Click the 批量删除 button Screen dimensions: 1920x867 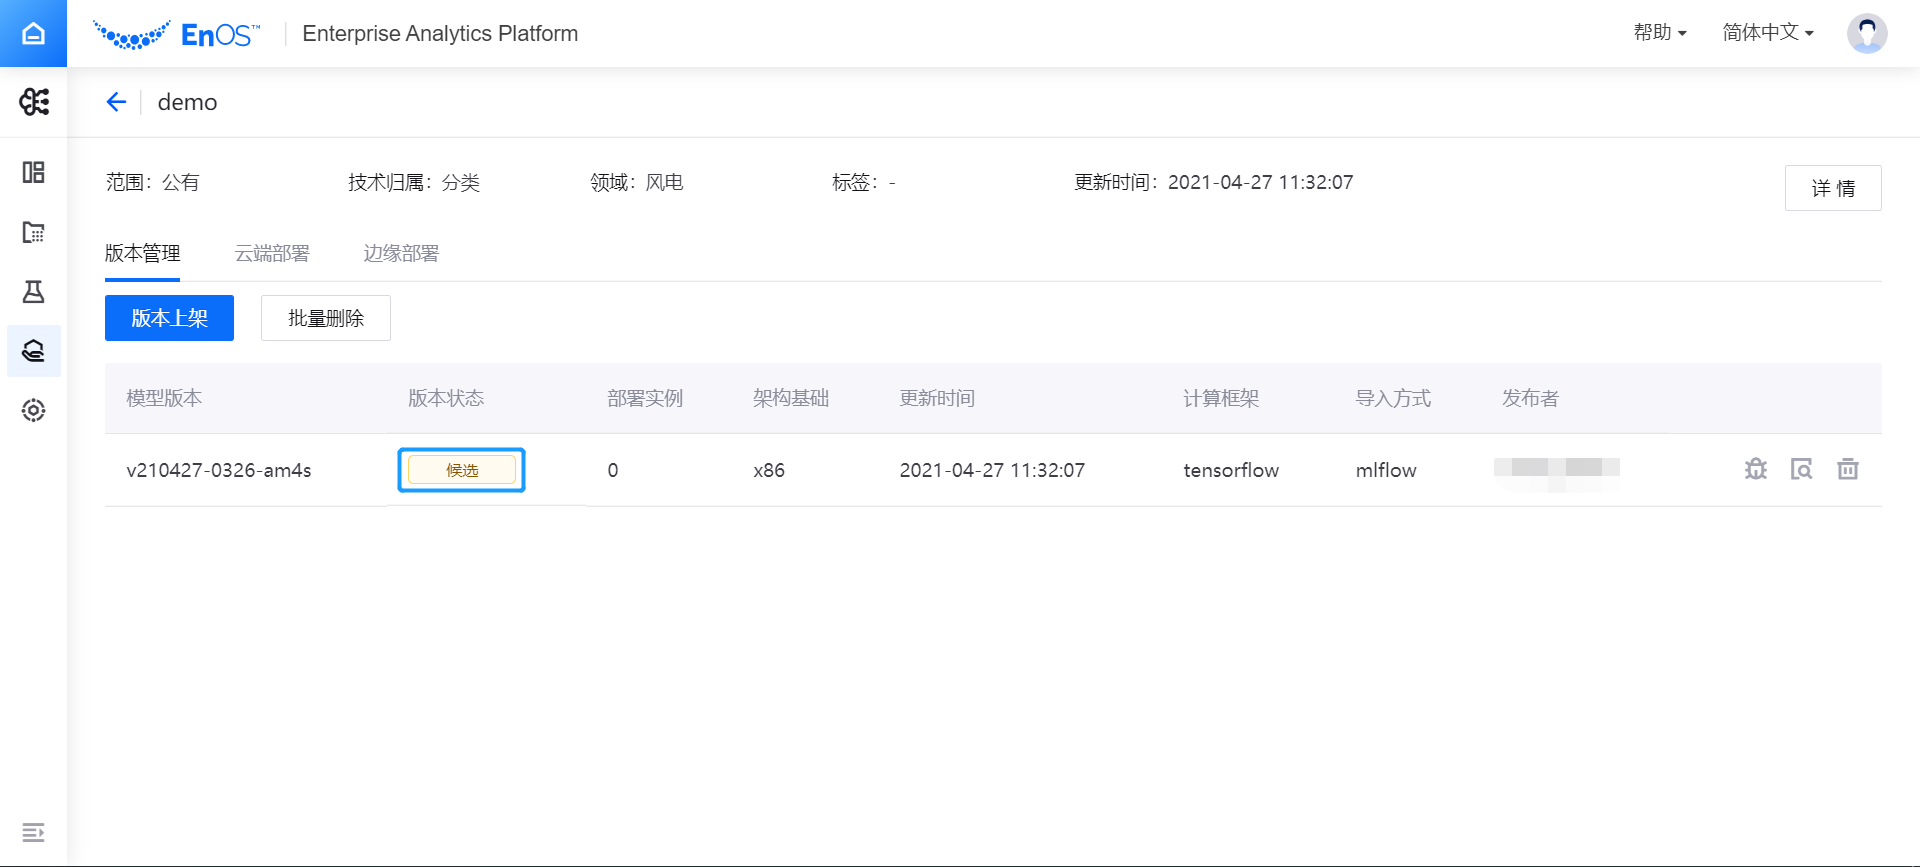325,318
